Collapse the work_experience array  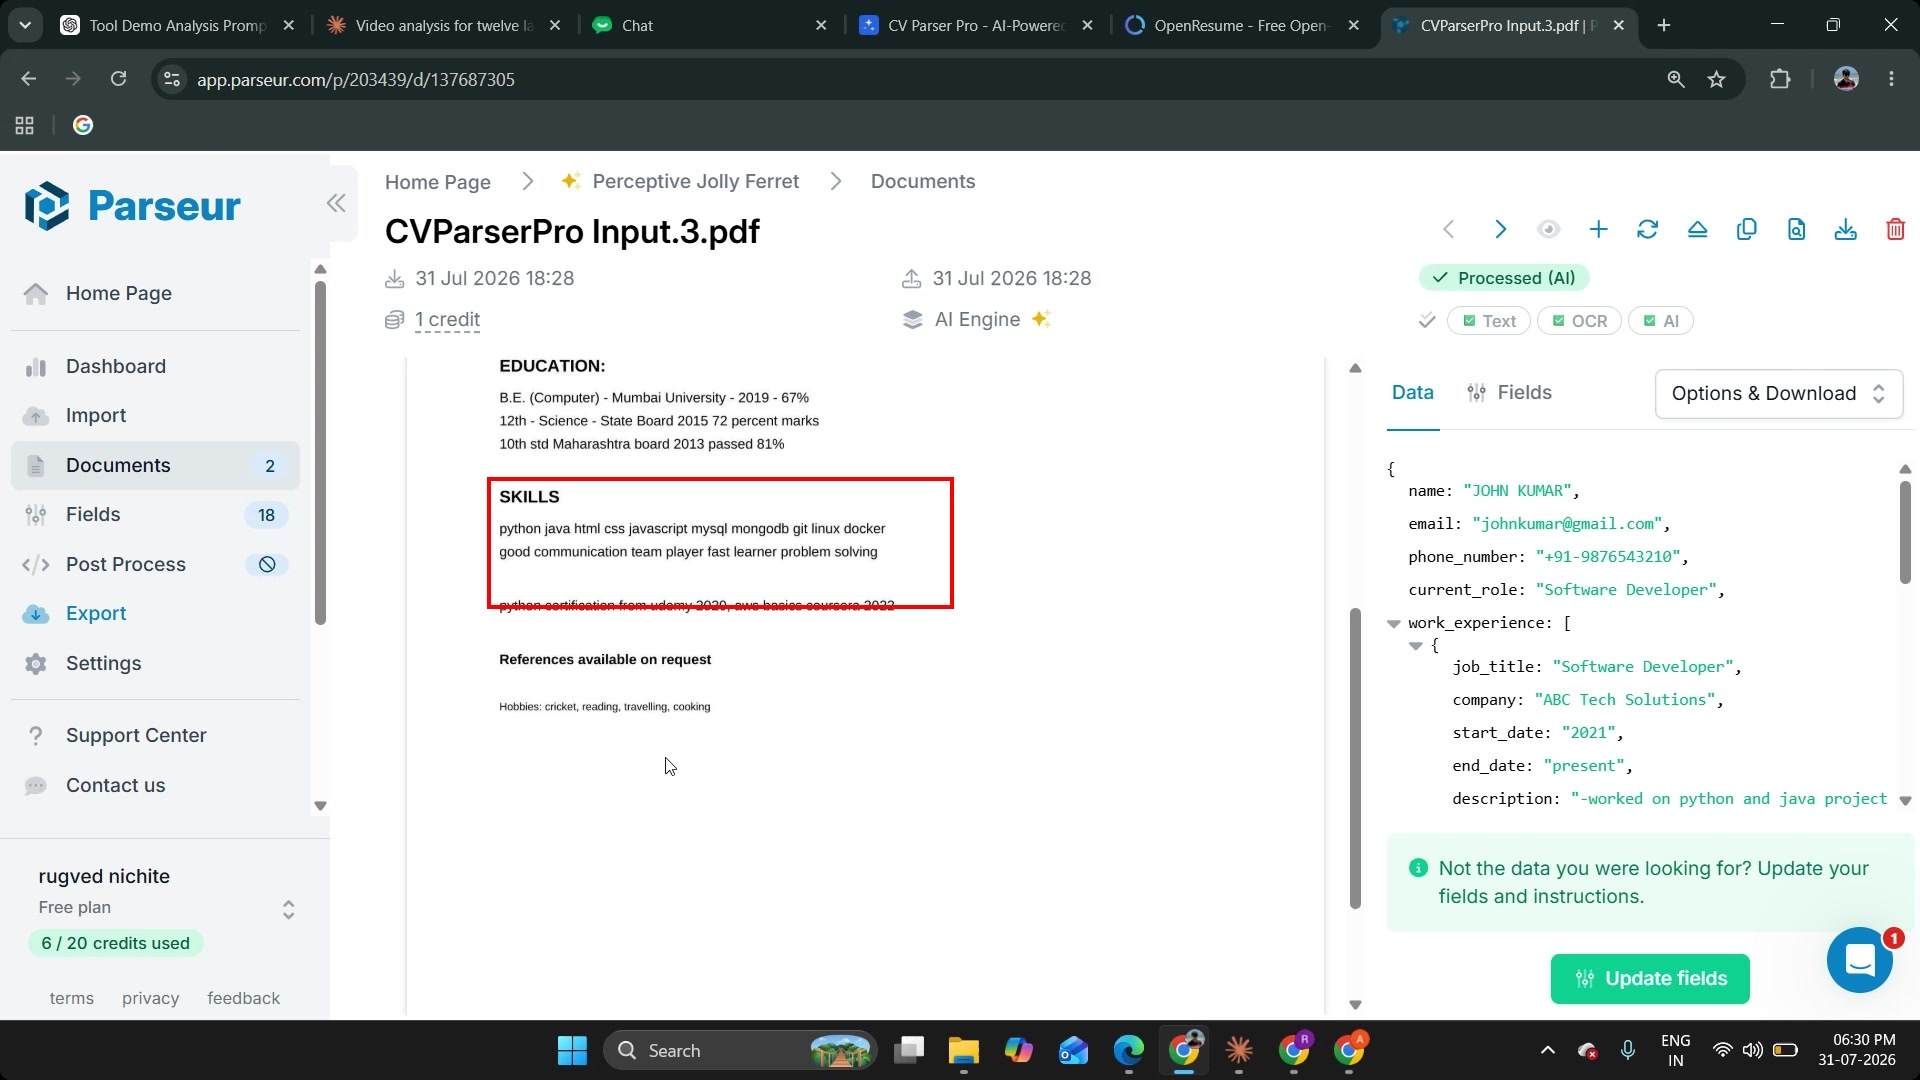coord(1393,623)
